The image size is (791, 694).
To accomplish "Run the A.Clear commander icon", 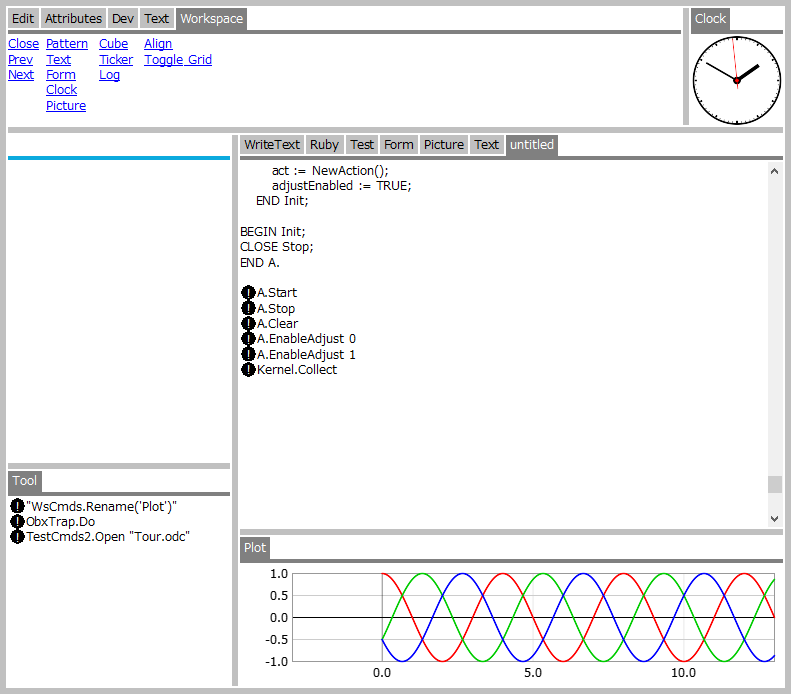I will point(248,324).
